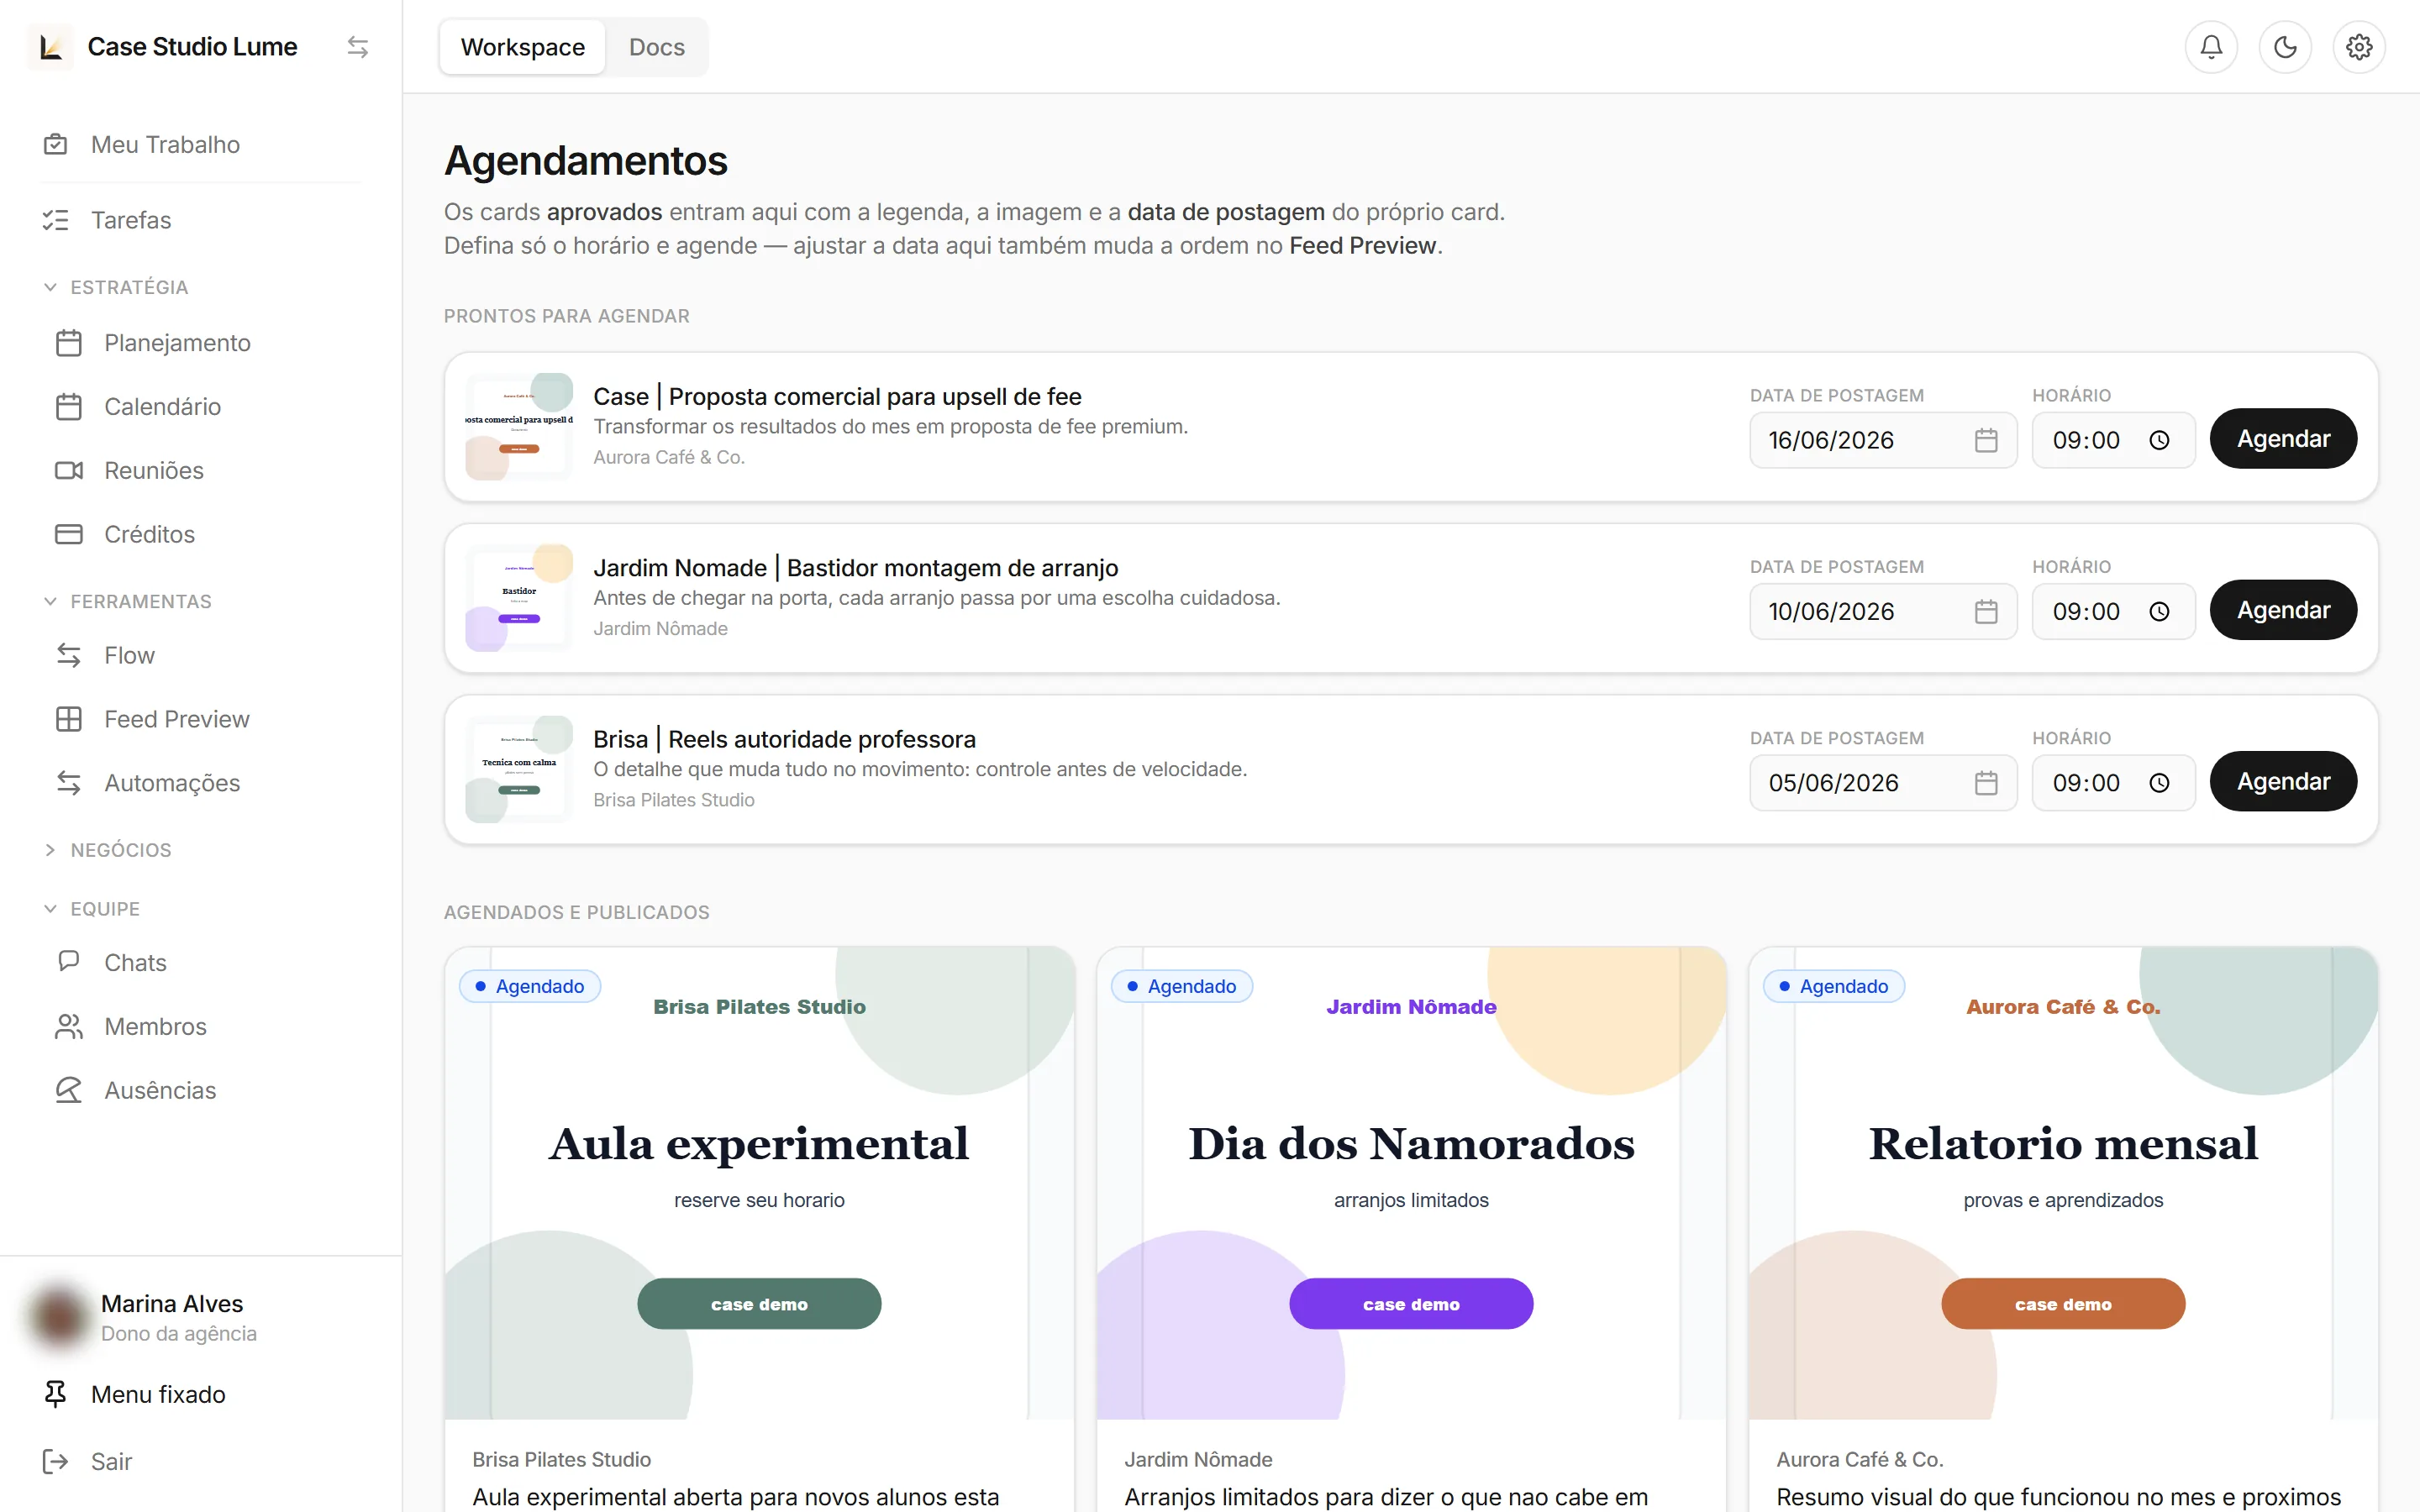Toggle dark mode moon icon
Viewport: 2420px width, 1512px height.
pyautogui.click(x=2285, y=47)
